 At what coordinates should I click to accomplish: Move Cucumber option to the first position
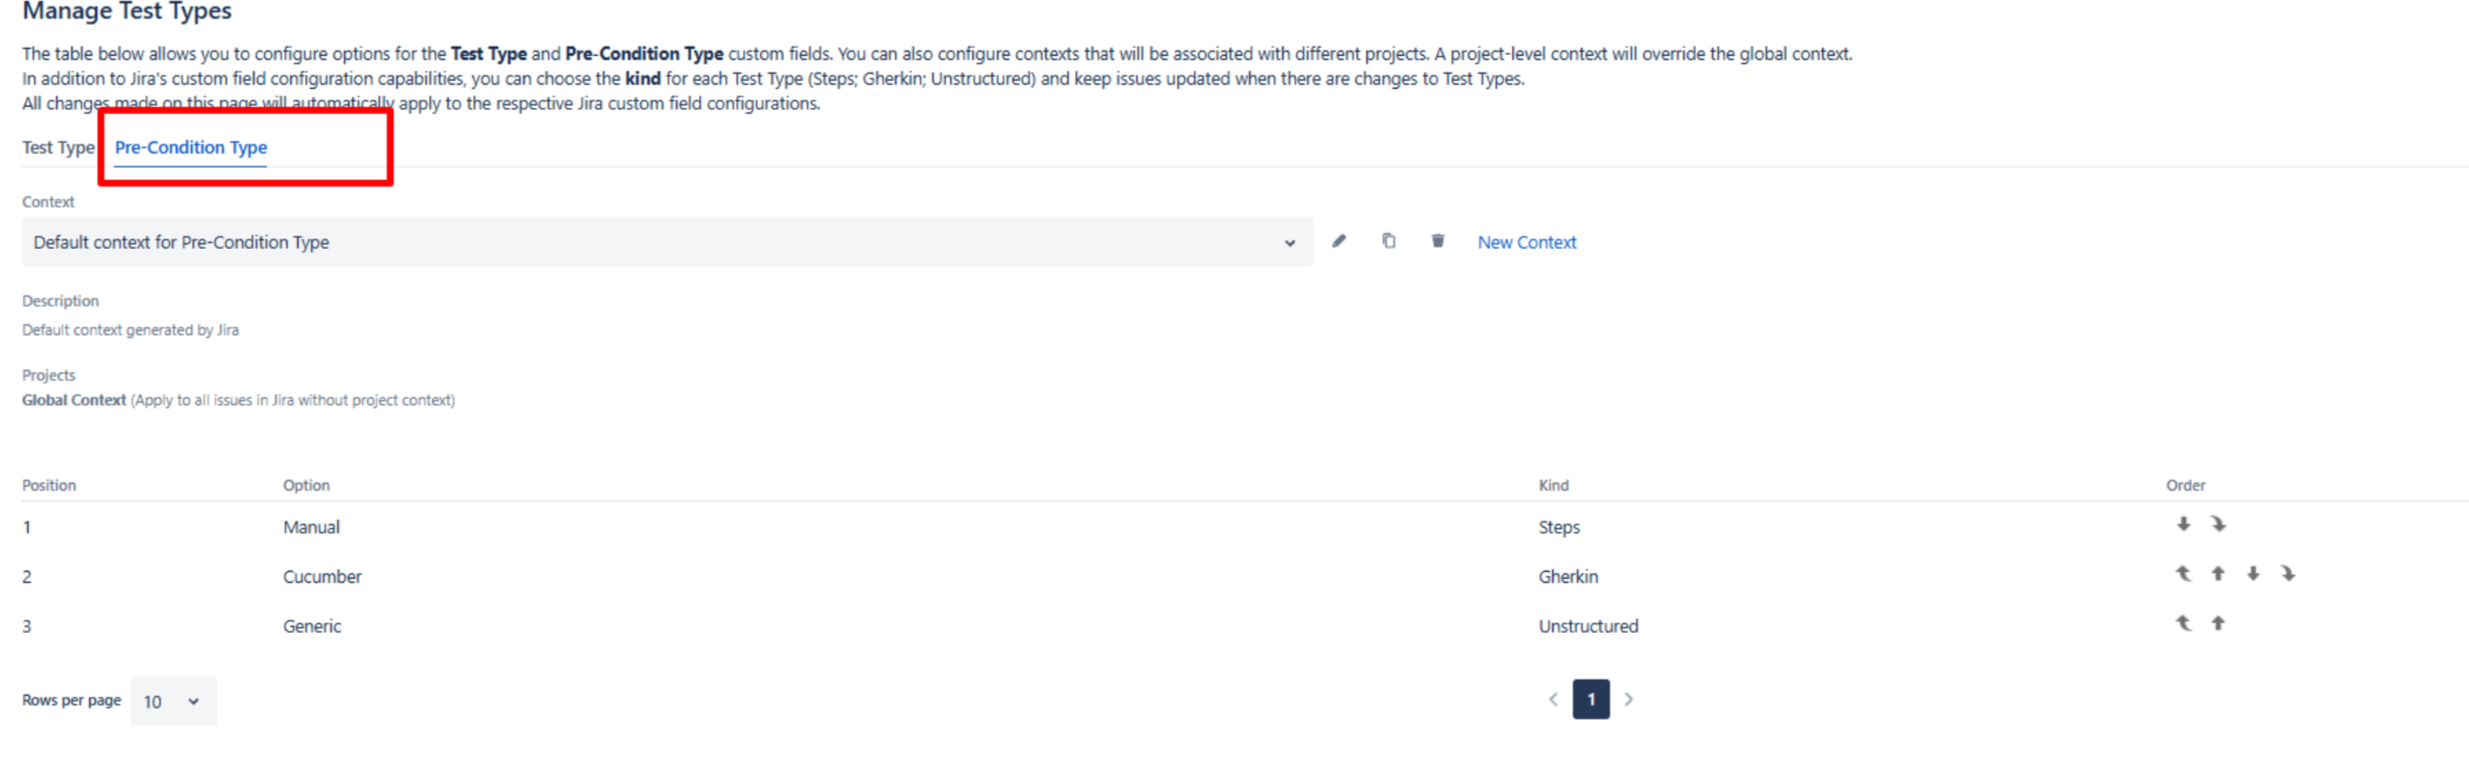point(2183,574)
